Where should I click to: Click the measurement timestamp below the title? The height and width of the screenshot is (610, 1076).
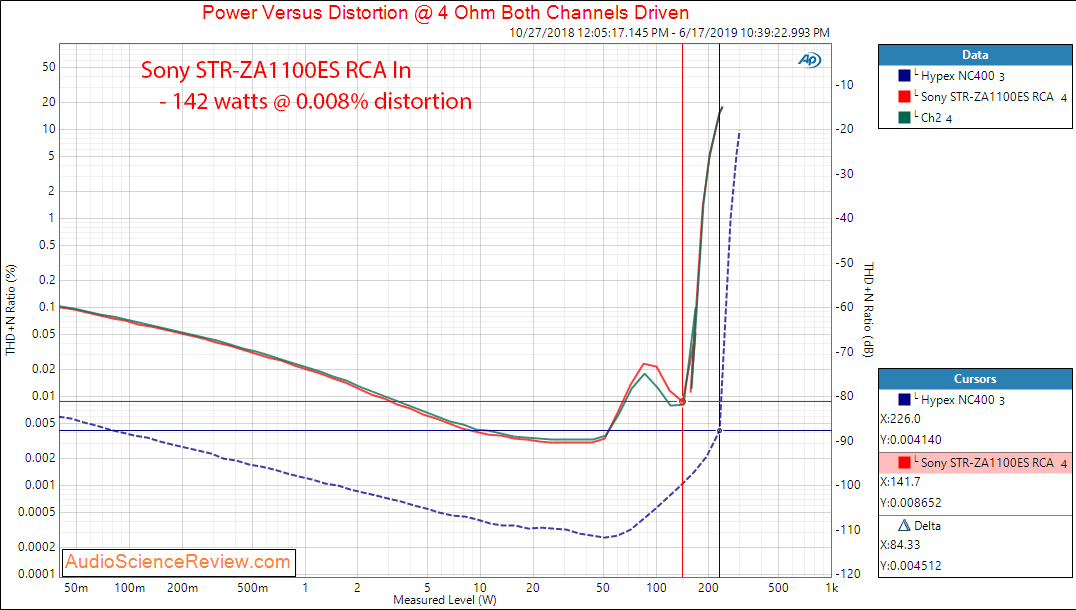[x=669, y=32]
